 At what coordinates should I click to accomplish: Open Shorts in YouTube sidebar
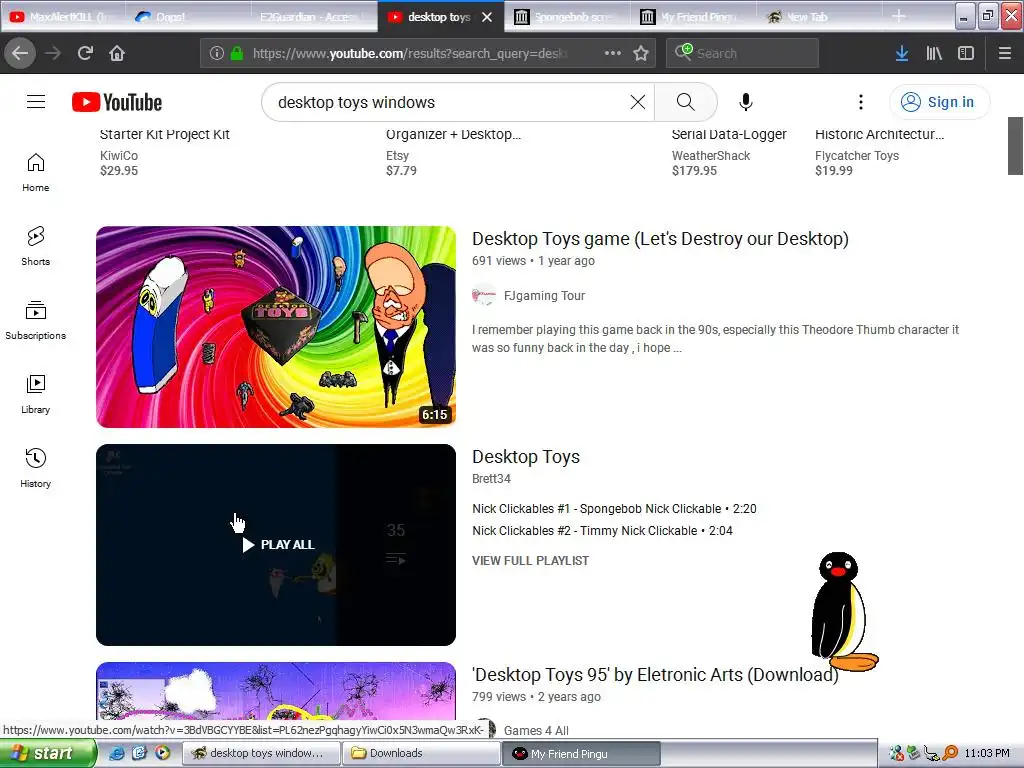(x=36, y=246)
